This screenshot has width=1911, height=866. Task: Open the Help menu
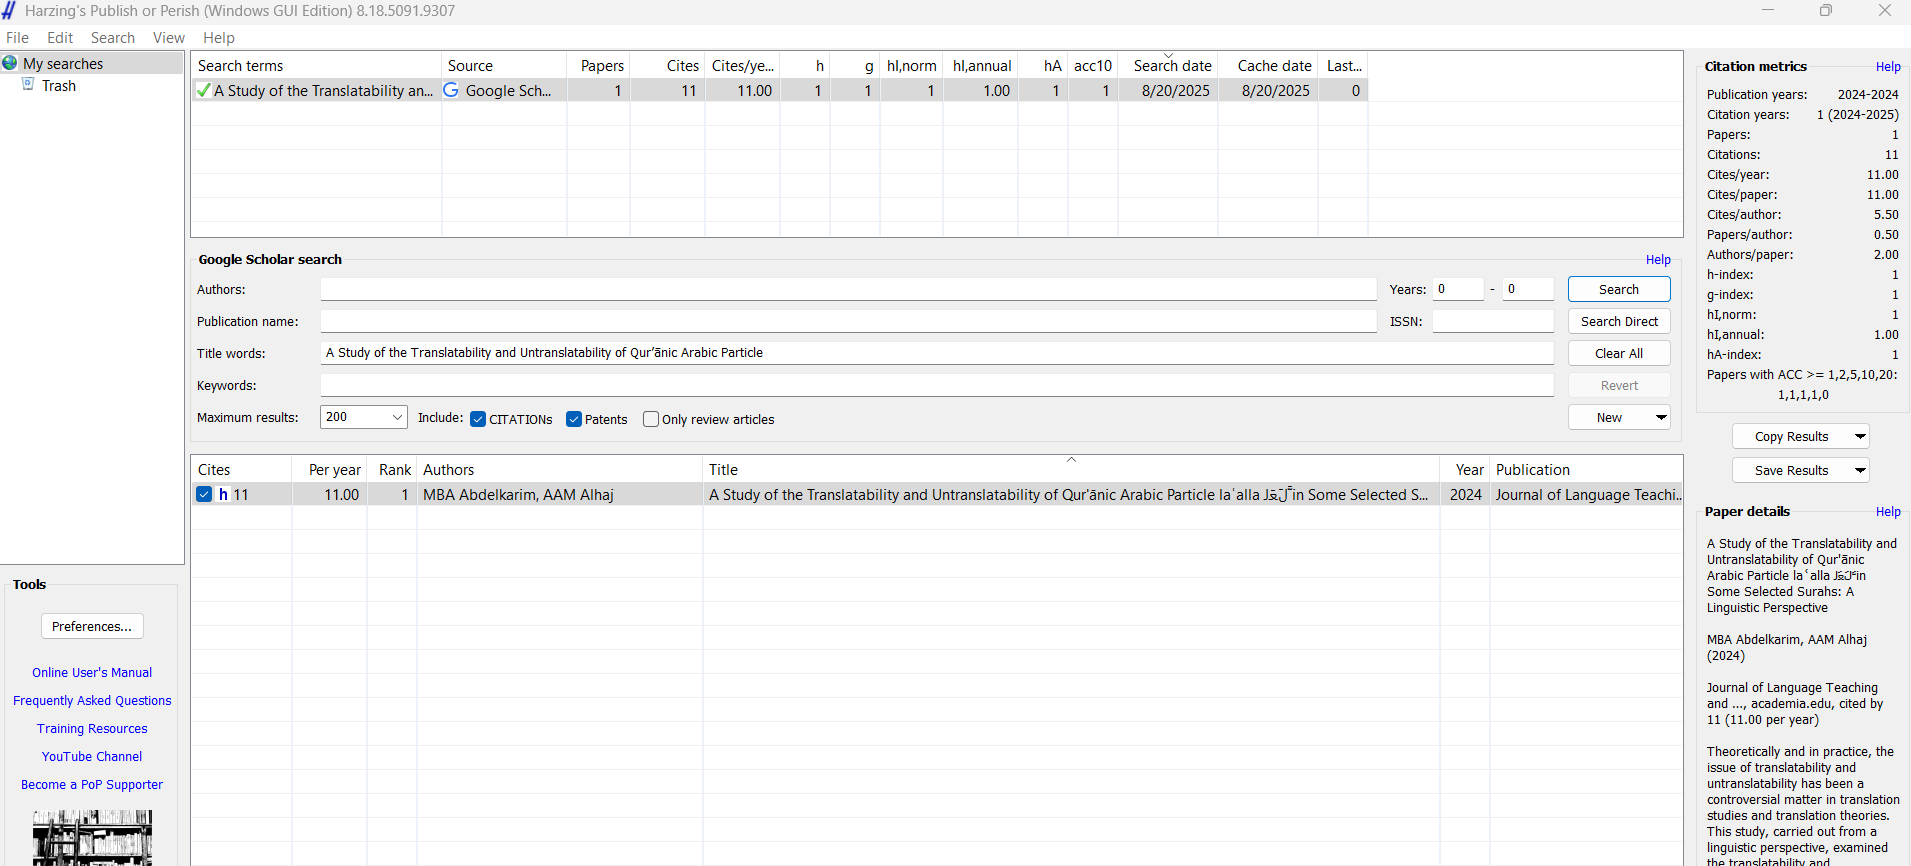(x=219, y=37)
